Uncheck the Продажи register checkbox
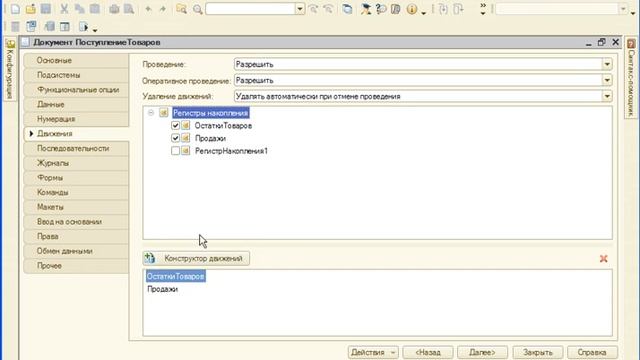The width and height of the screenshot is (640, 360). [x=176, y=138]
